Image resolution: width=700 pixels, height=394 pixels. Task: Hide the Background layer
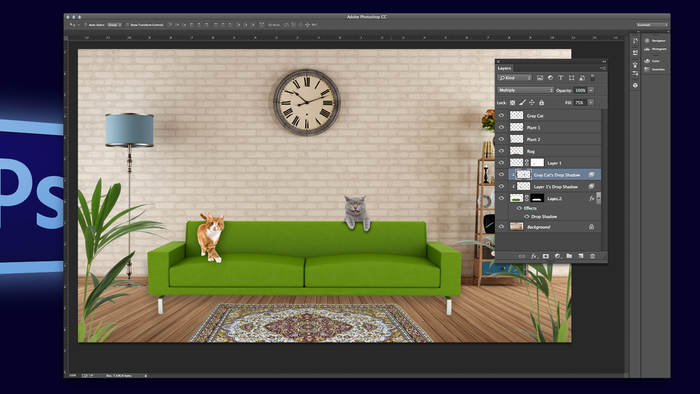(501, 227)
